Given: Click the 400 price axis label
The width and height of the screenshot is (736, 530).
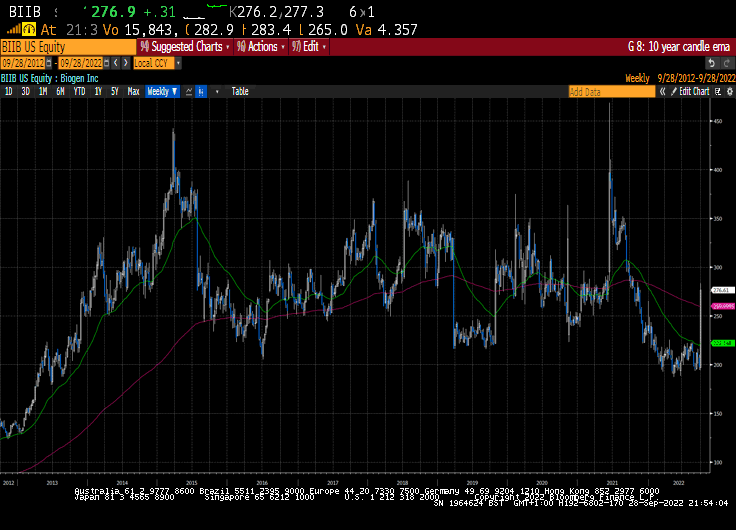Looking at the screenshot, I should tap(717, 170).
